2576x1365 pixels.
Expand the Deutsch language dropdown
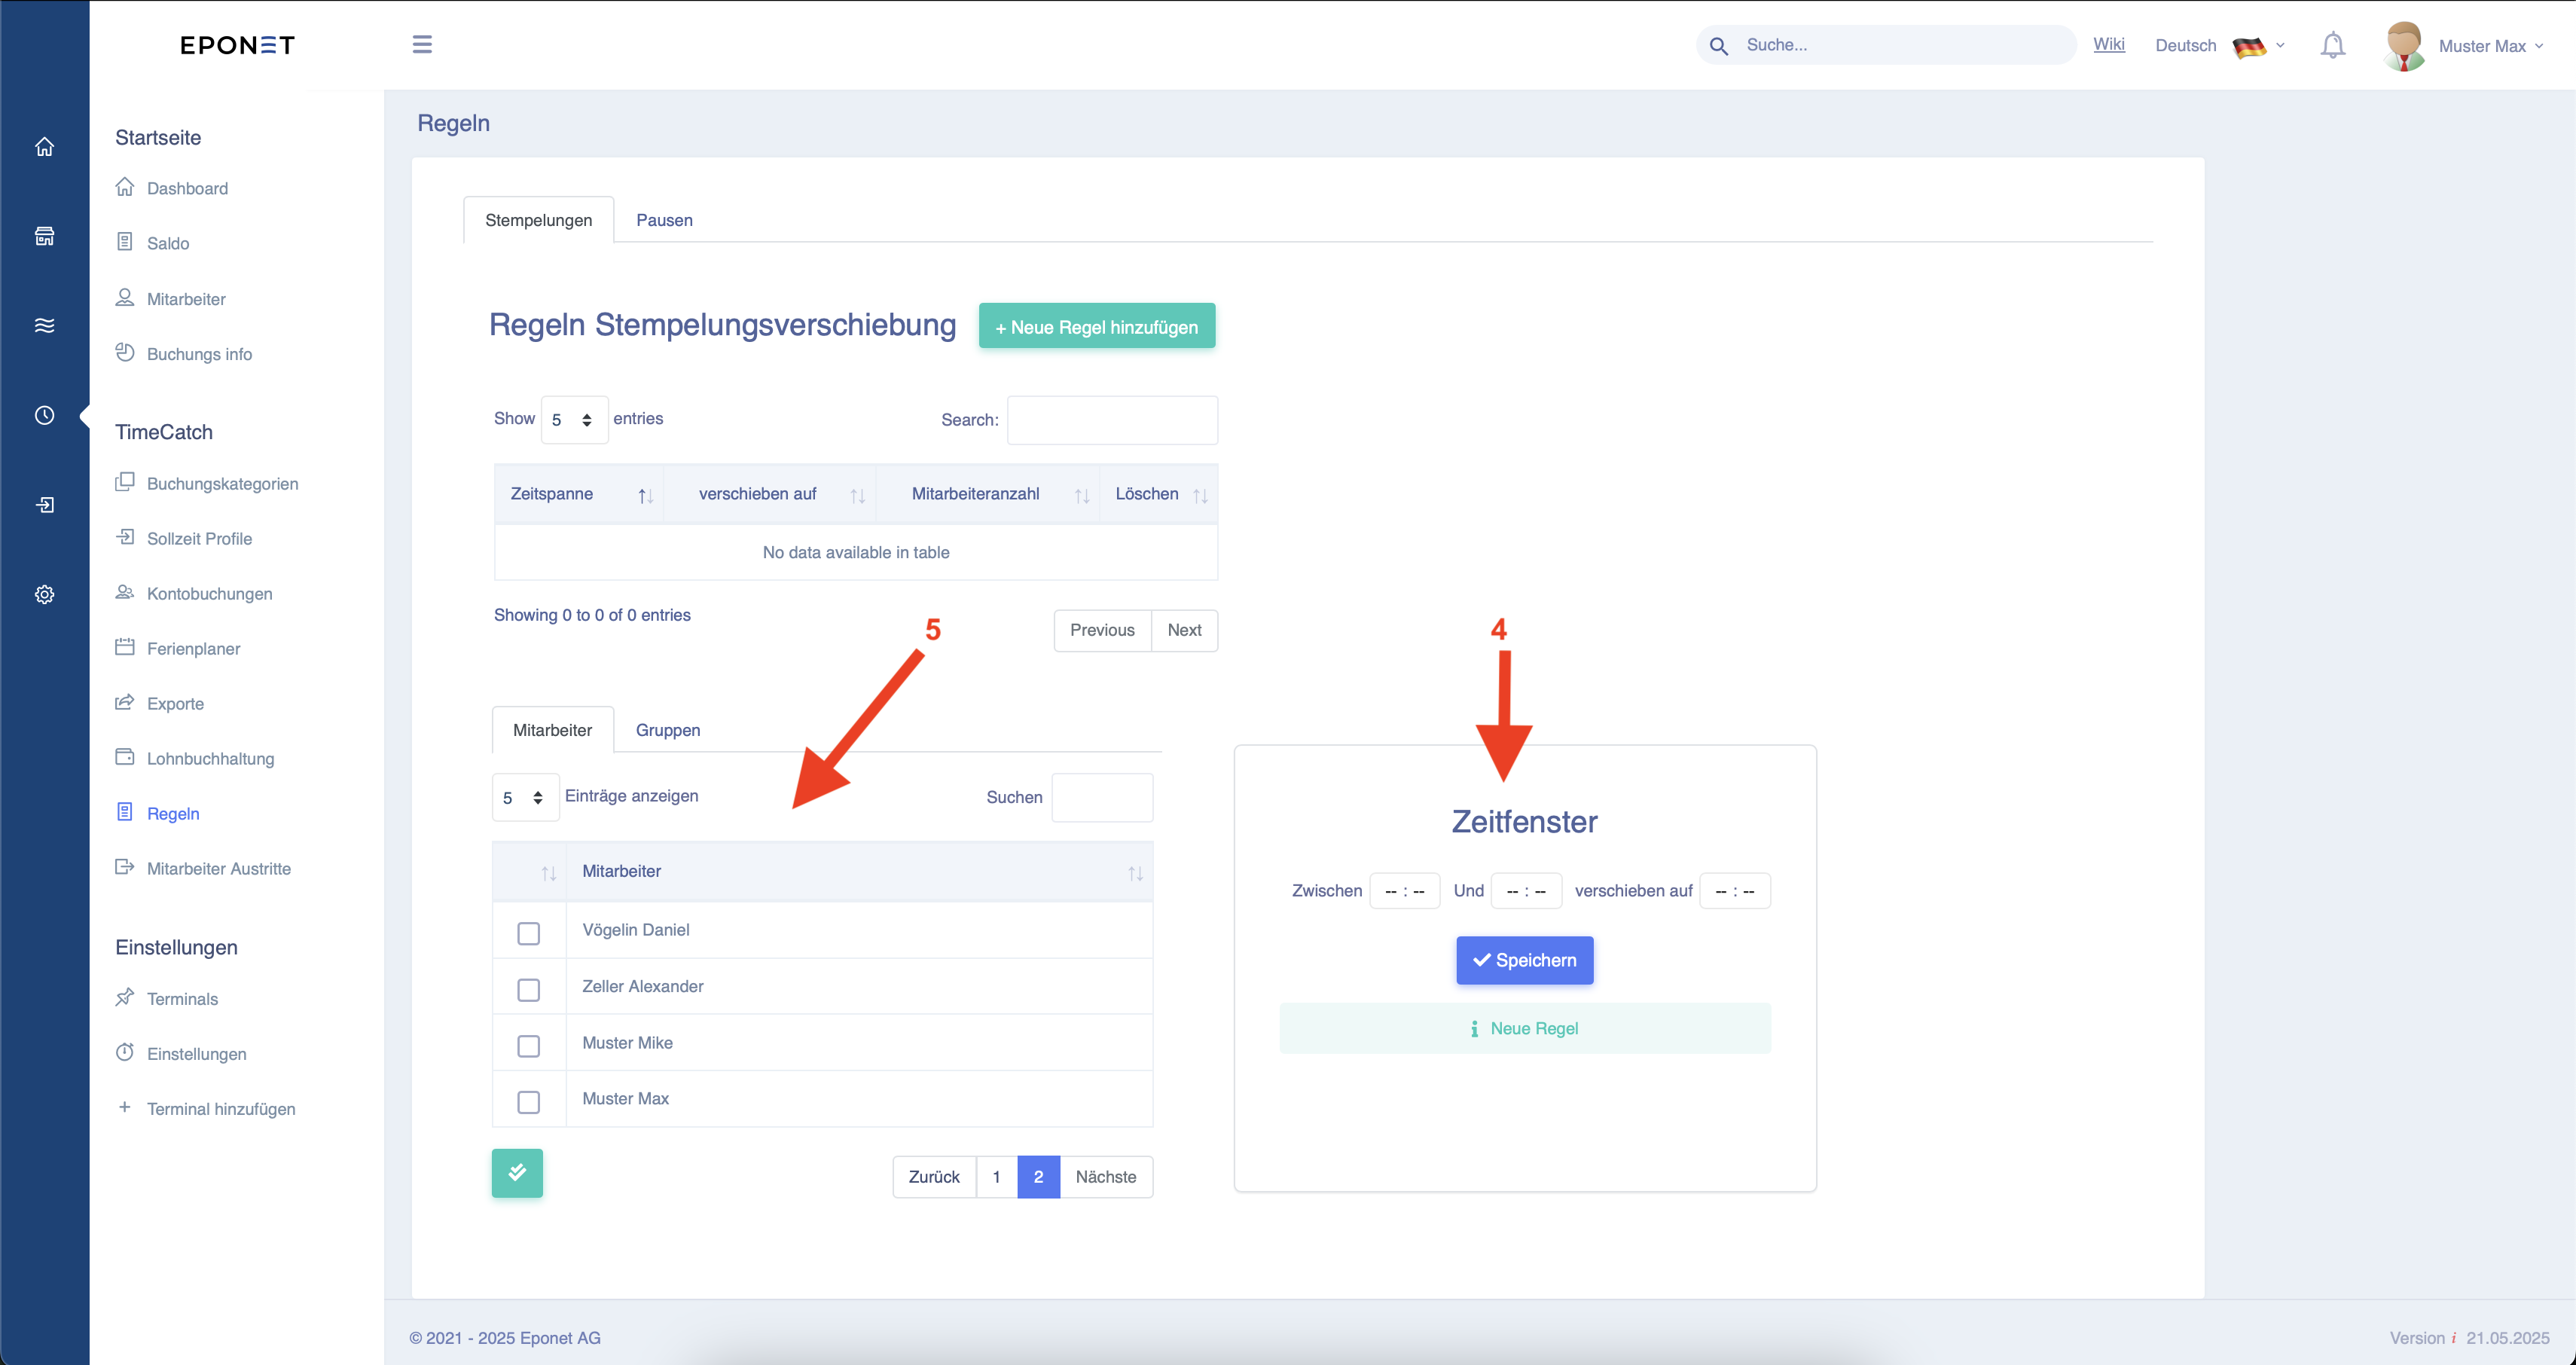click(2220, 46)
